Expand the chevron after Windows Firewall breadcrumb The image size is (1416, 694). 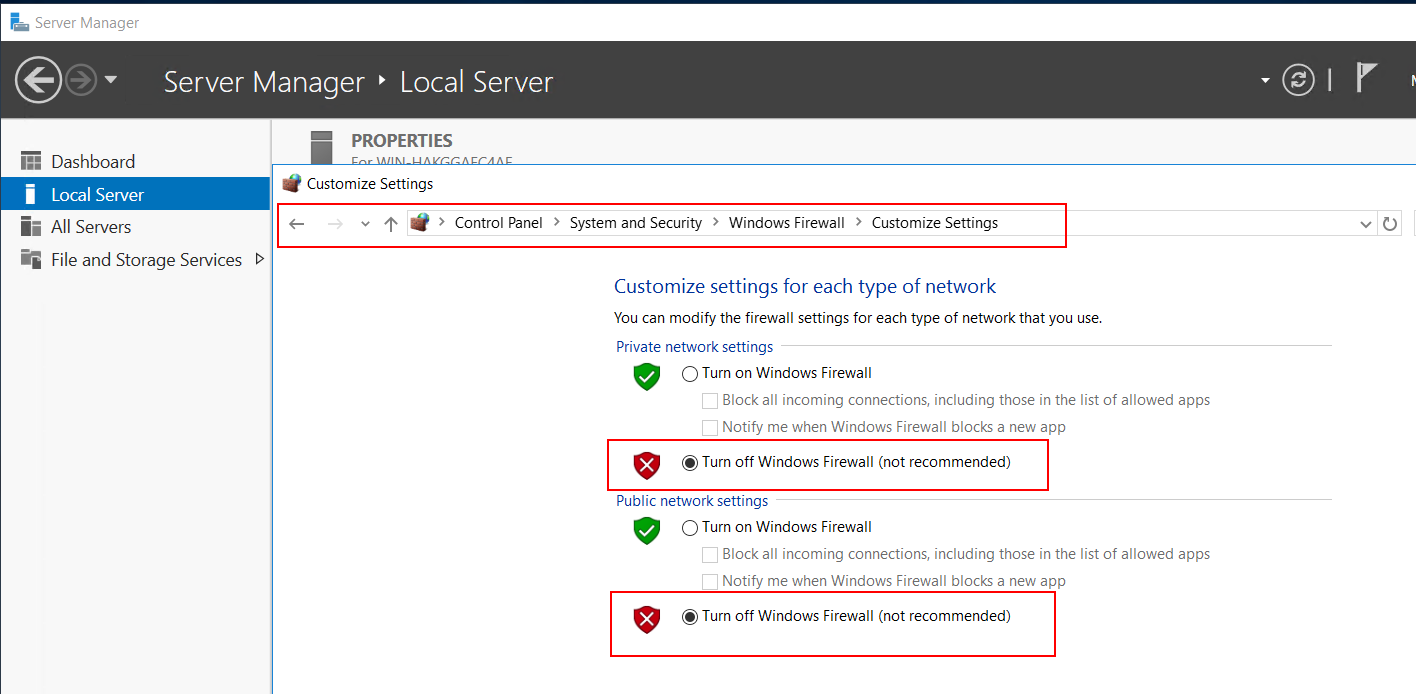[x=858, y=223]
